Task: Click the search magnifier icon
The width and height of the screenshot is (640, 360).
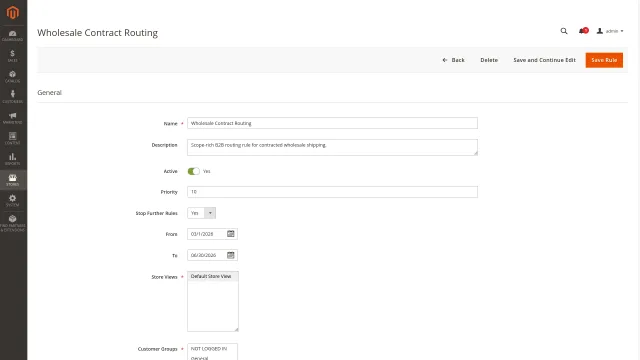Action: point(564,31)
